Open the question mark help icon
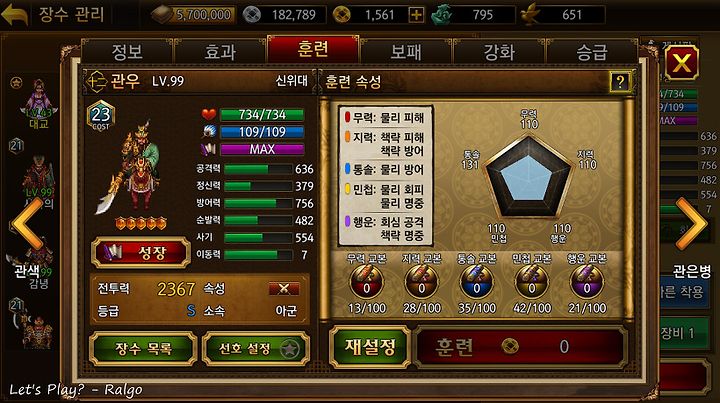720x403 pixels. click(x=620, y=82)
